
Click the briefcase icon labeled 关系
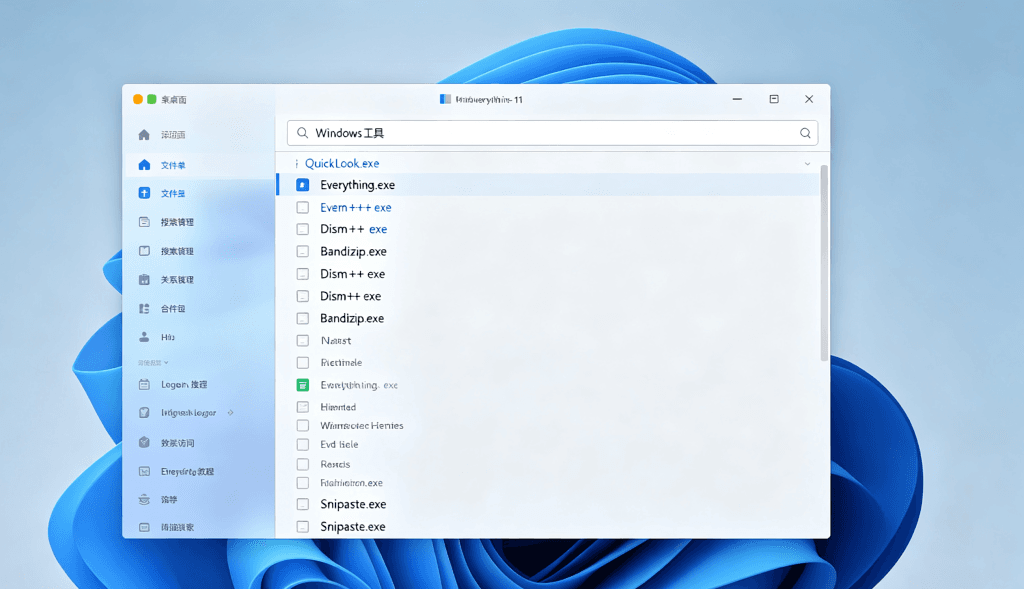(x=144, y=279)
